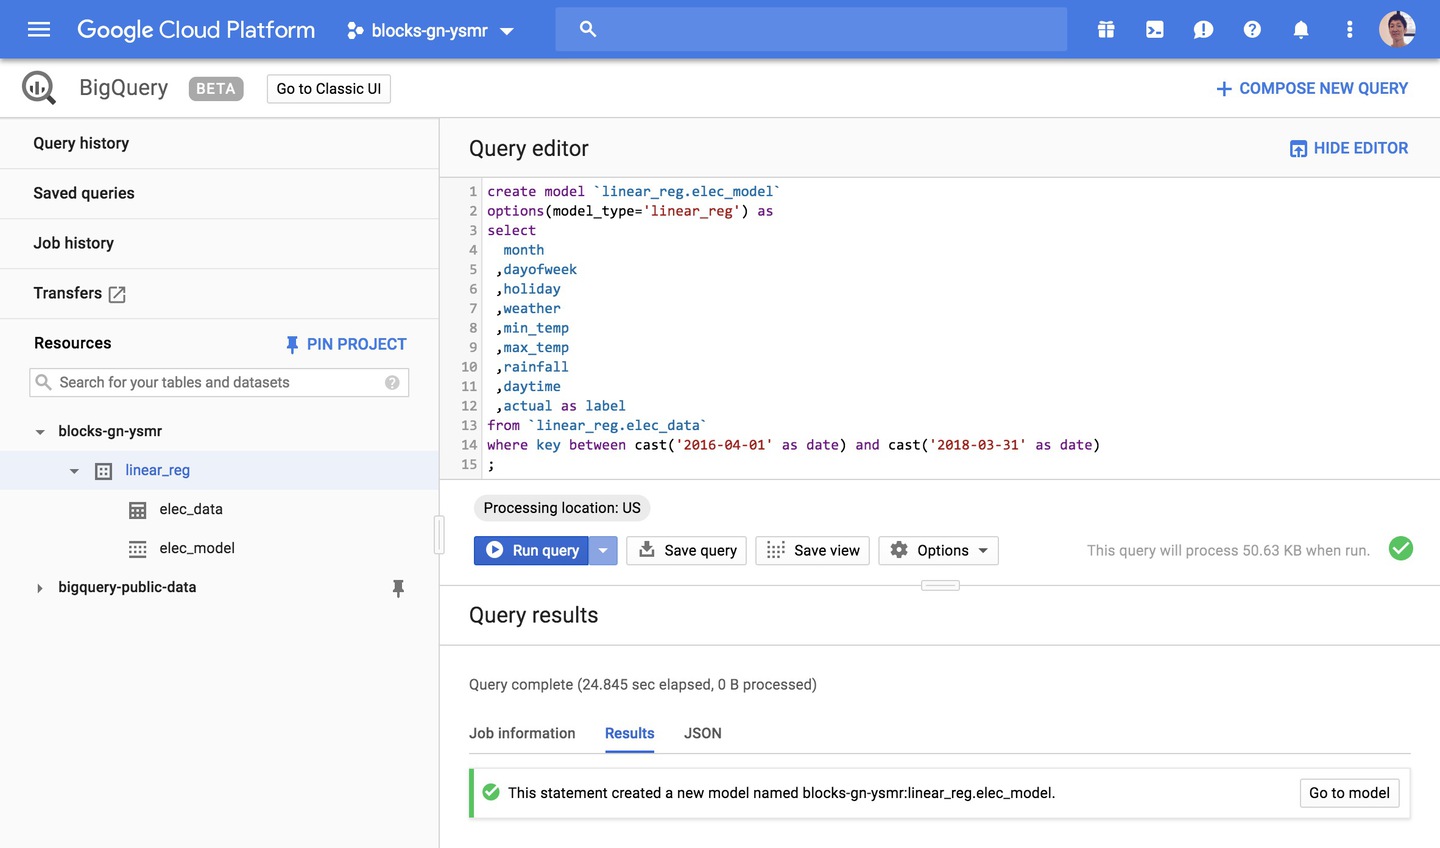This screenshot has height=848, width=1440.
Task: Click the search field help icon
Action: pyautogui.click(x=392, y=382)
